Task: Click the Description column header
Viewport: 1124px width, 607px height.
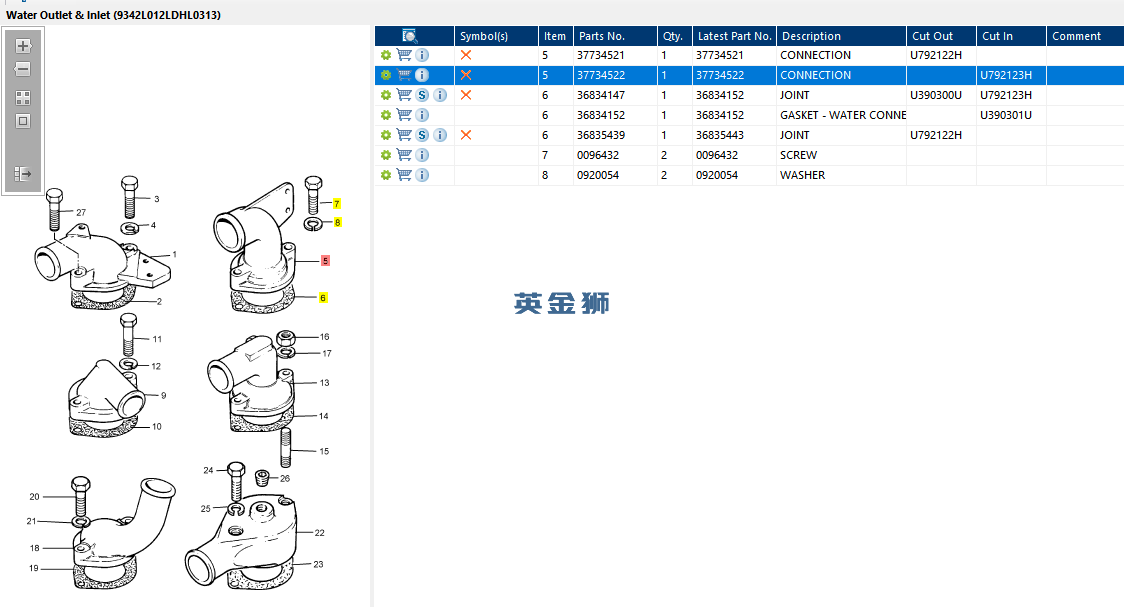Action: pos(811,36)
